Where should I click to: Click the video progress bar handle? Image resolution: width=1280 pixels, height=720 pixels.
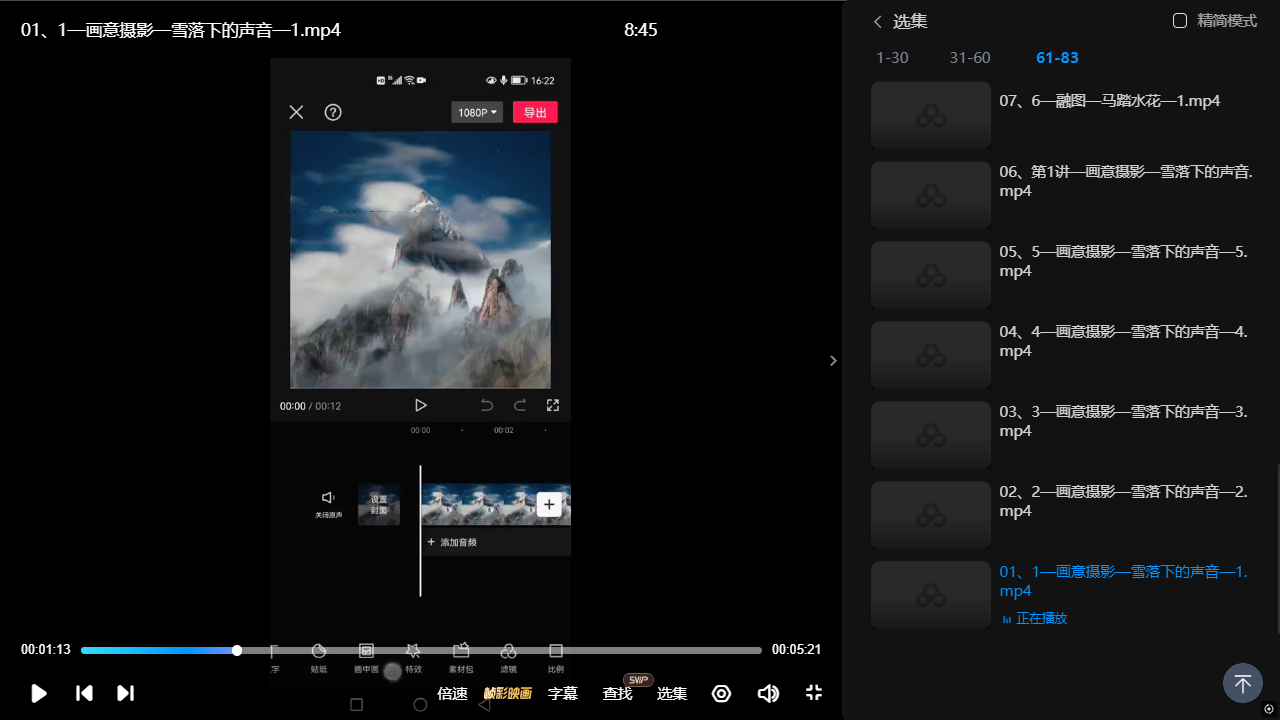coord(237,650)
